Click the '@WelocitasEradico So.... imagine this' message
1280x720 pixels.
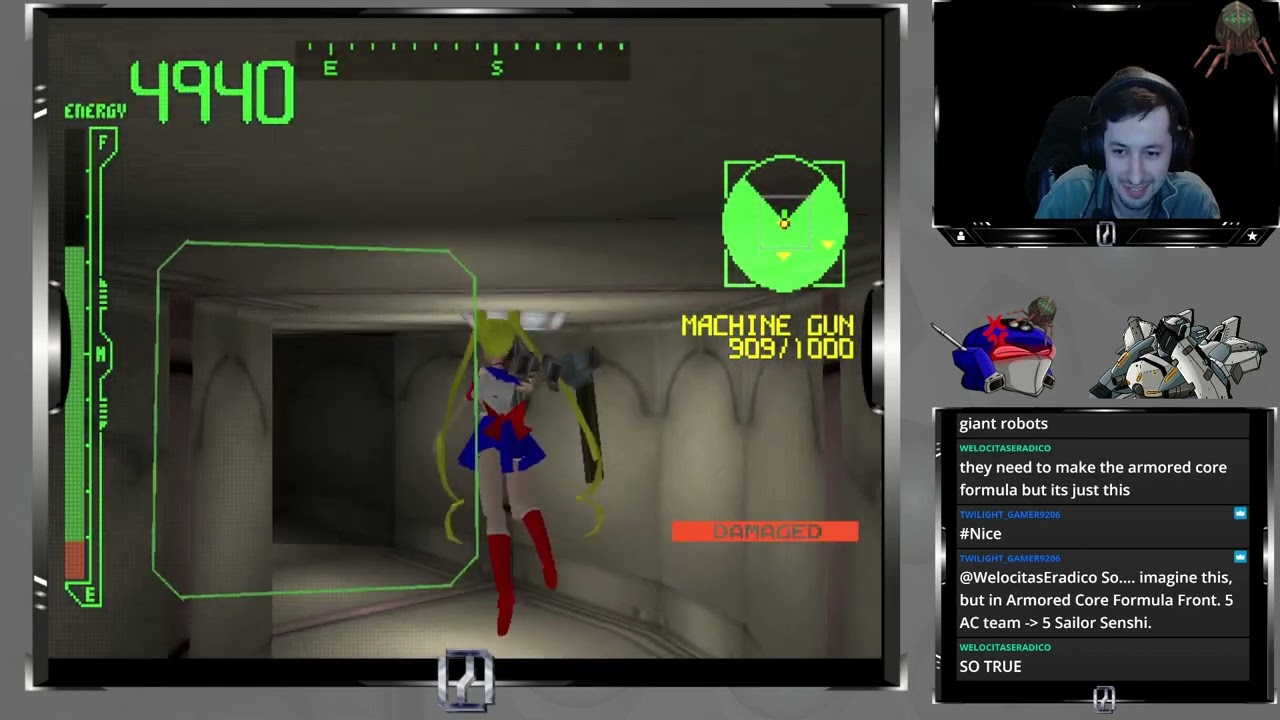tap(1096, 599)
